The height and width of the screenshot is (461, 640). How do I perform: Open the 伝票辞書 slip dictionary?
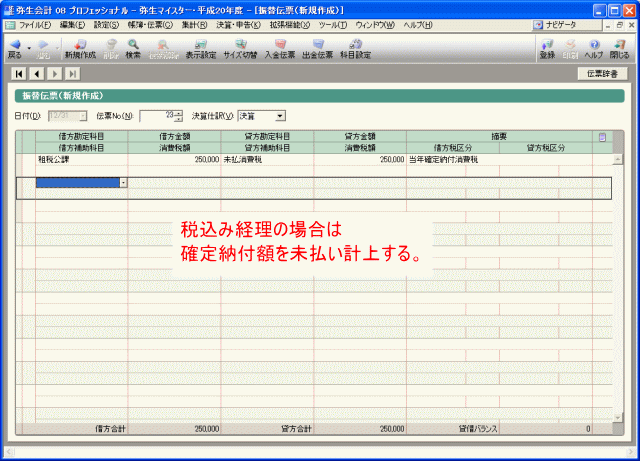[x=602, y=74]
